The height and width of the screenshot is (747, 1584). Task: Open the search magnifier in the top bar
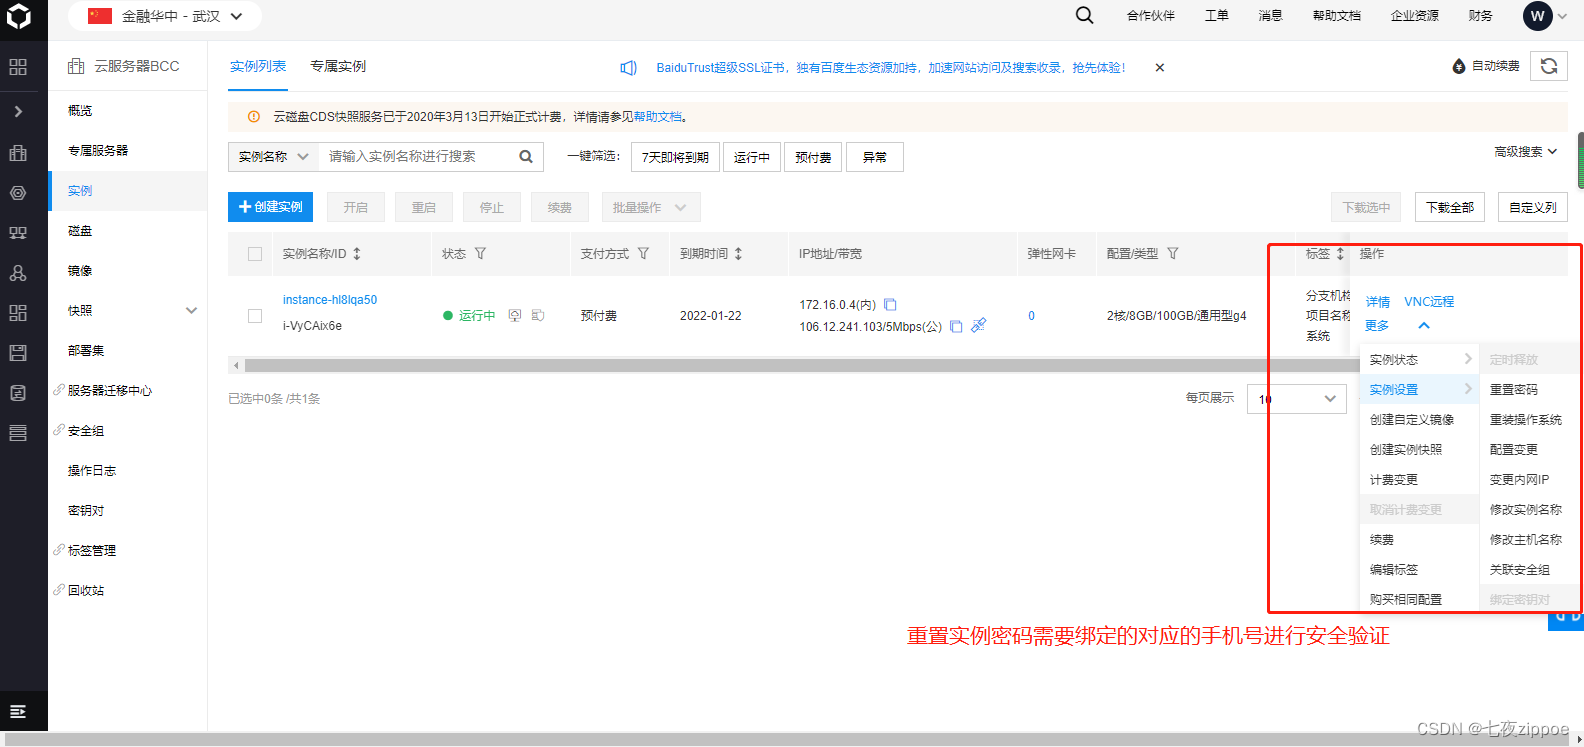point(1084,15)
